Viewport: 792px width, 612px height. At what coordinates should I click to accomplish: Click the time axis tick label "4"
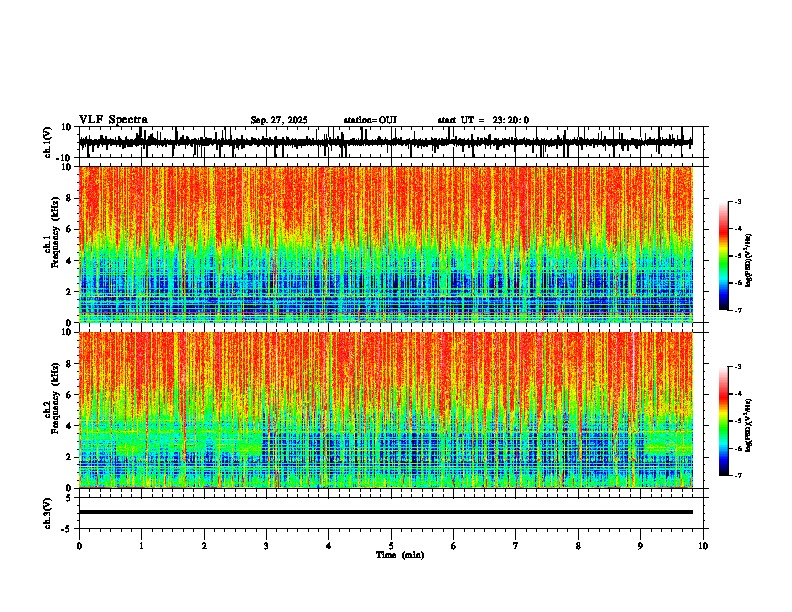329,546
